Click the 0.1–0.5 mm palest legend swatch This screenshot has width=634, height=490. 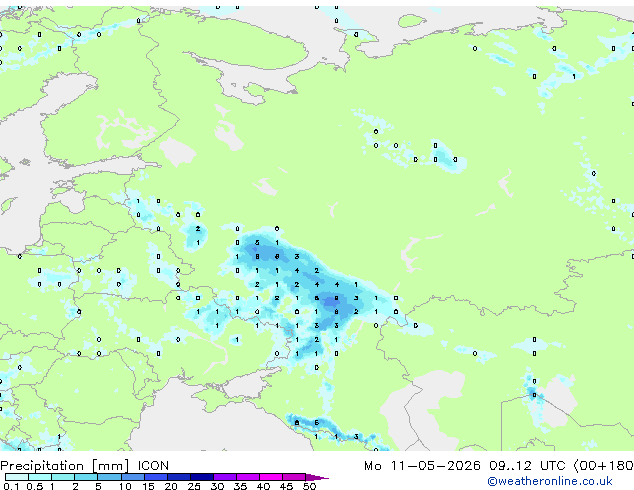tap(17, 477)
